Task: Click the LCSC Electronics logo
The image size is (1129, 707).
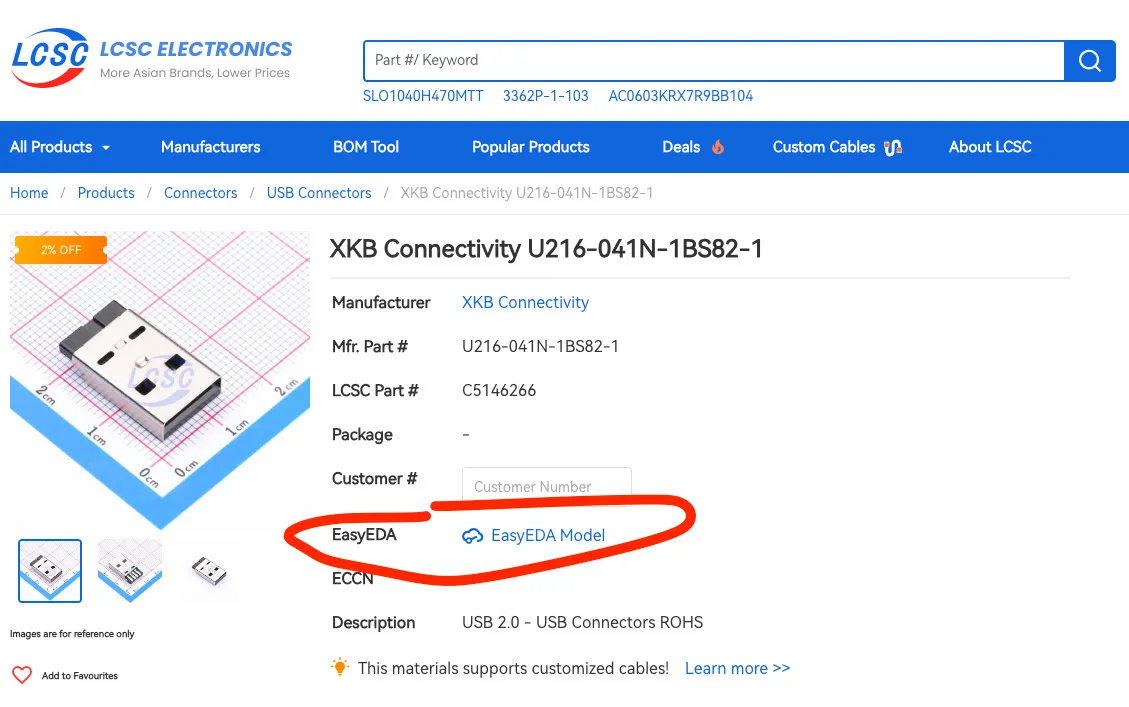Action: click(x=152, y=58)
